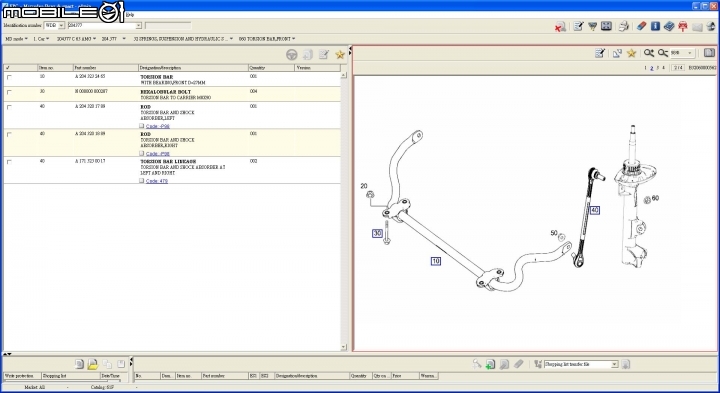Screen dimensions: 720x393
Task: Open the book catalog icon
Action: coord(669,26)
